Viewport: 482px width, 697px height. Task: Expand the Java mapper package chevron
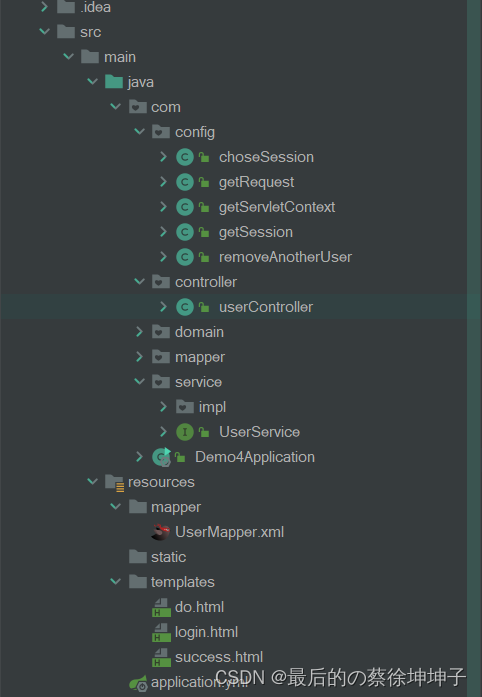(x=139, y=357)
